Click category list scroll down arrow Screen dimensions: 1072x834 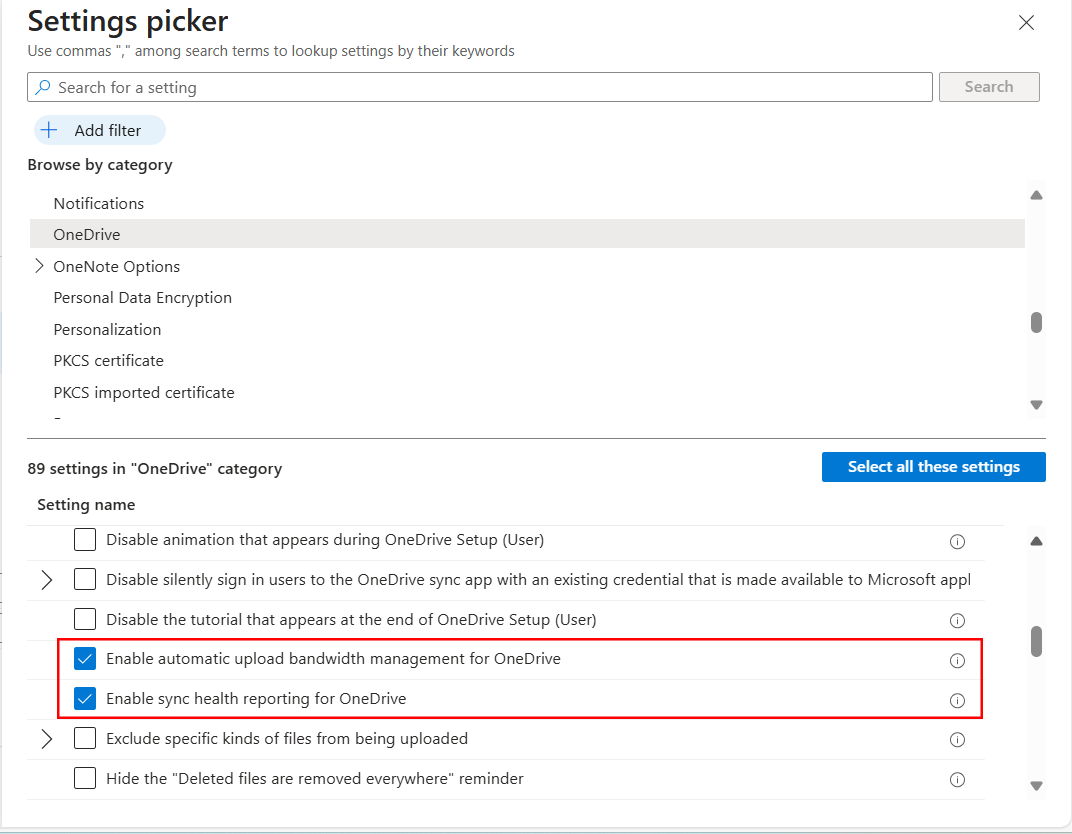(x=1036, y=405)
